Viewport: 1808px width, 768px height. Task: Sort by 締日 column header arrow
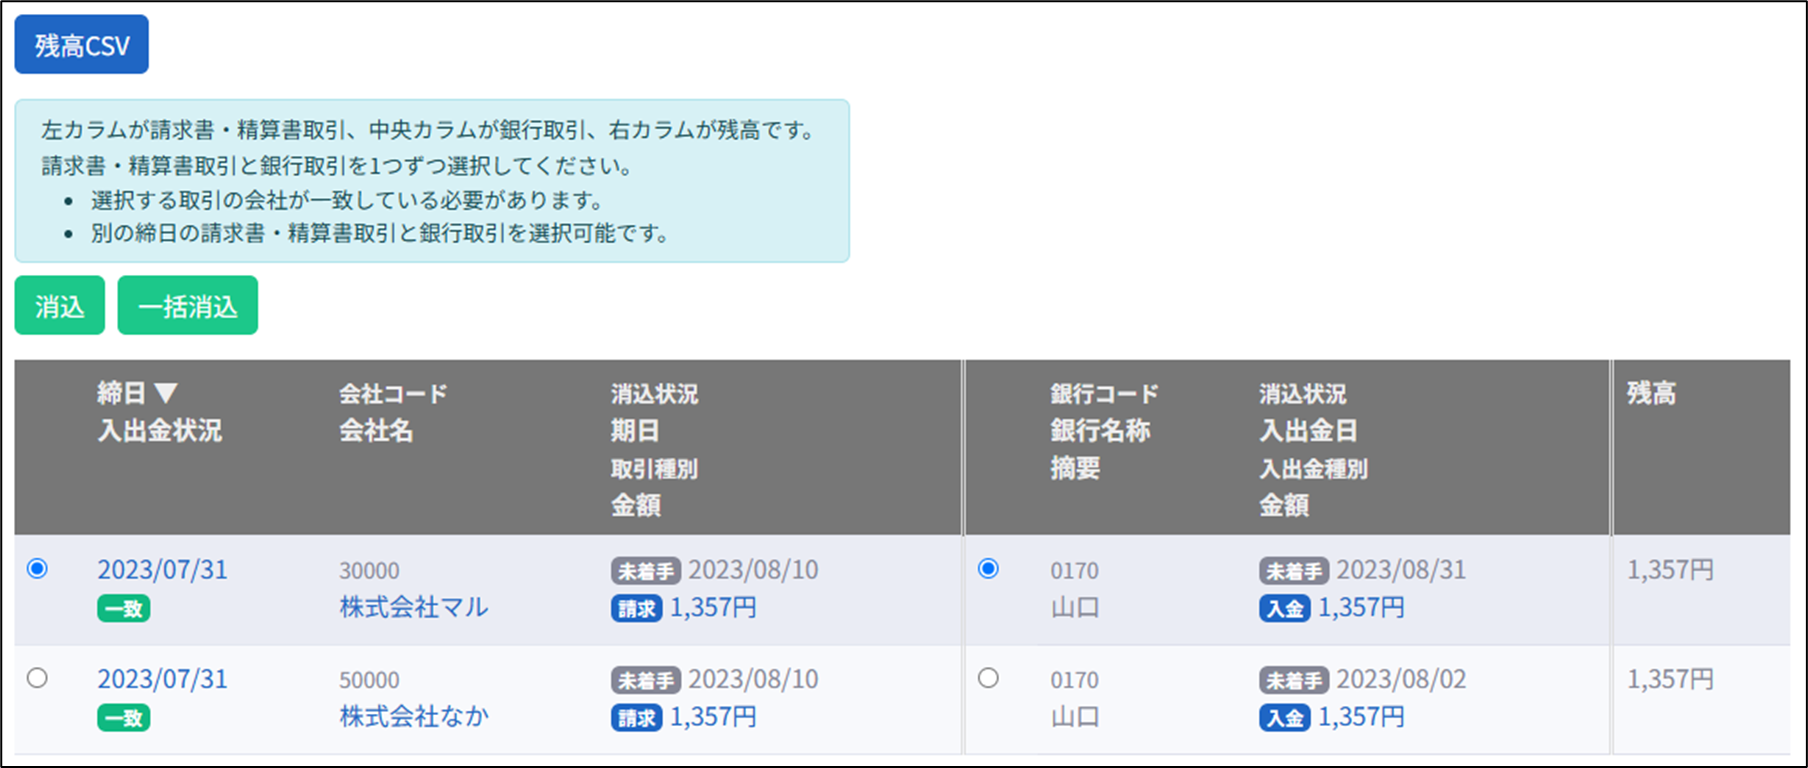166,393
